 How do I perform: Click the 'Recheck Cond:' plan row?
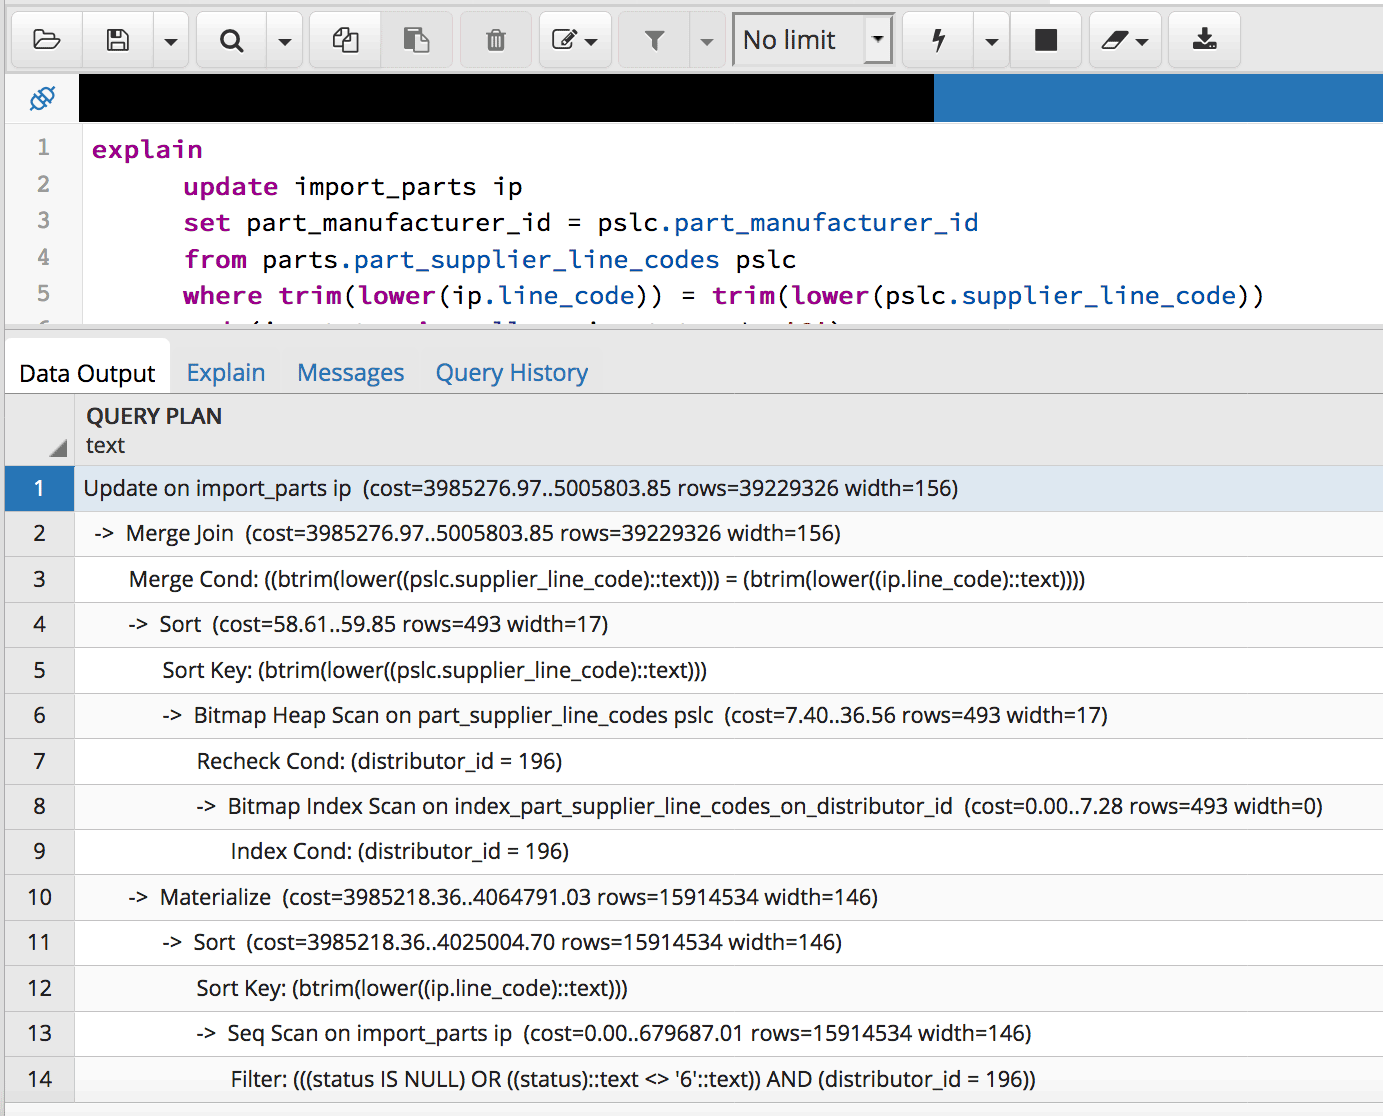pos(729,761)
